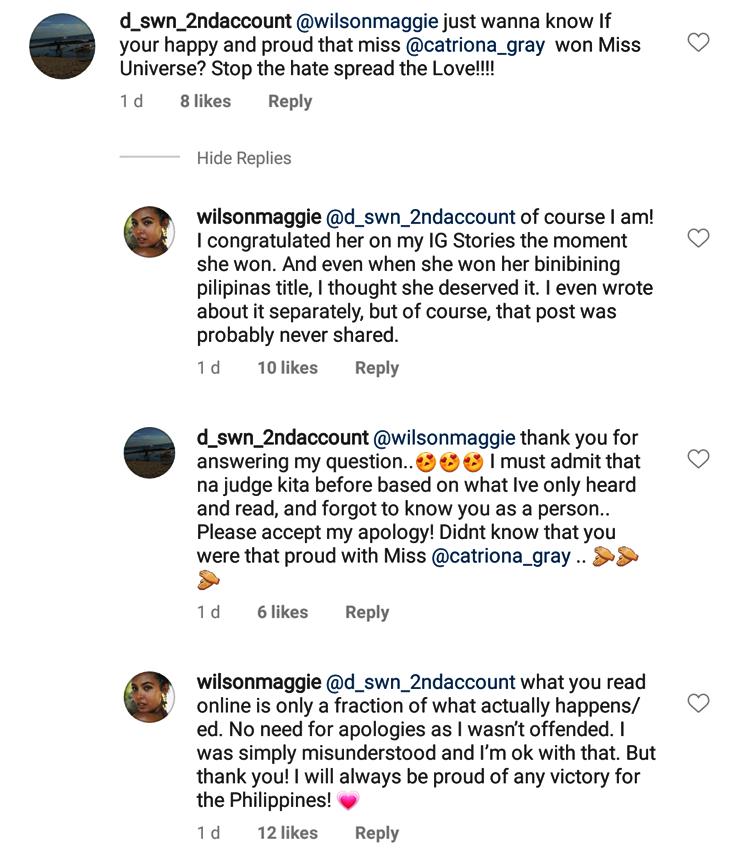Reply to the top d_swn_2ndaccount comment

click(x=290, y=101)
